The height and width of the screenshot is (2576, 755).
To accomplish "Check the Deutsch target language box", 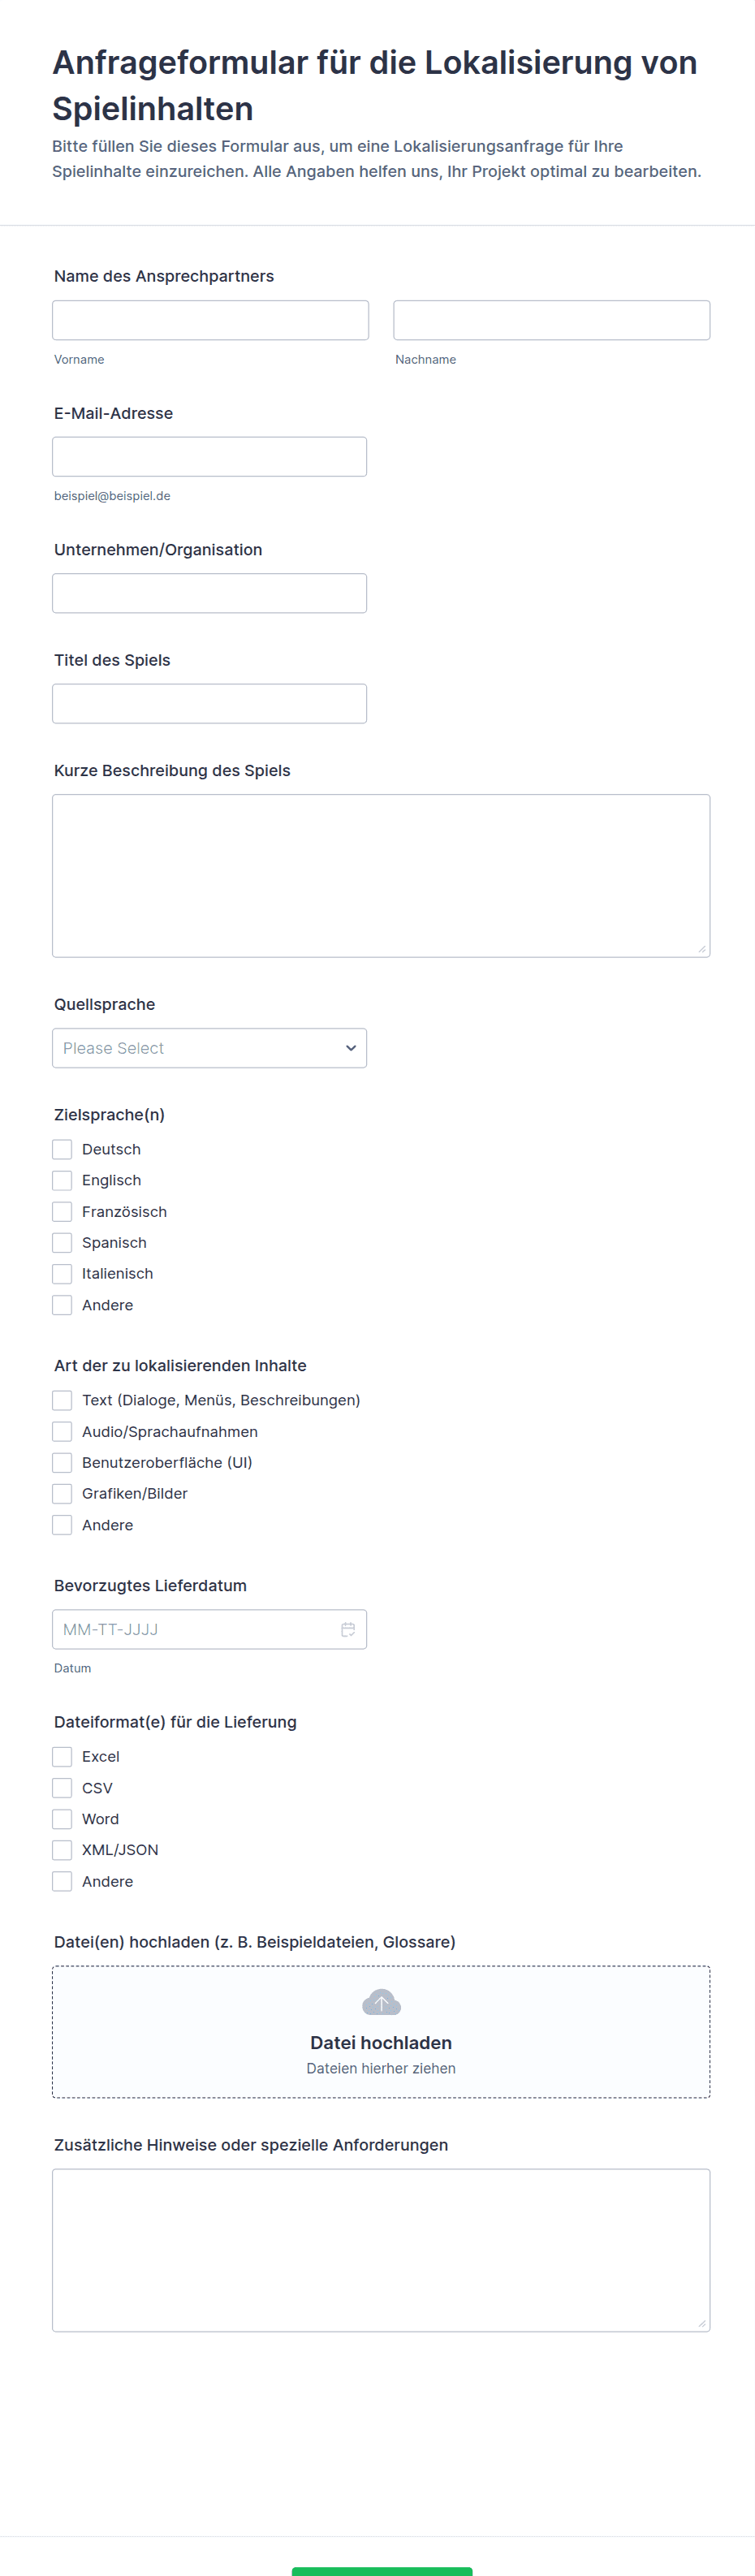I will [x=62, y=1149].
